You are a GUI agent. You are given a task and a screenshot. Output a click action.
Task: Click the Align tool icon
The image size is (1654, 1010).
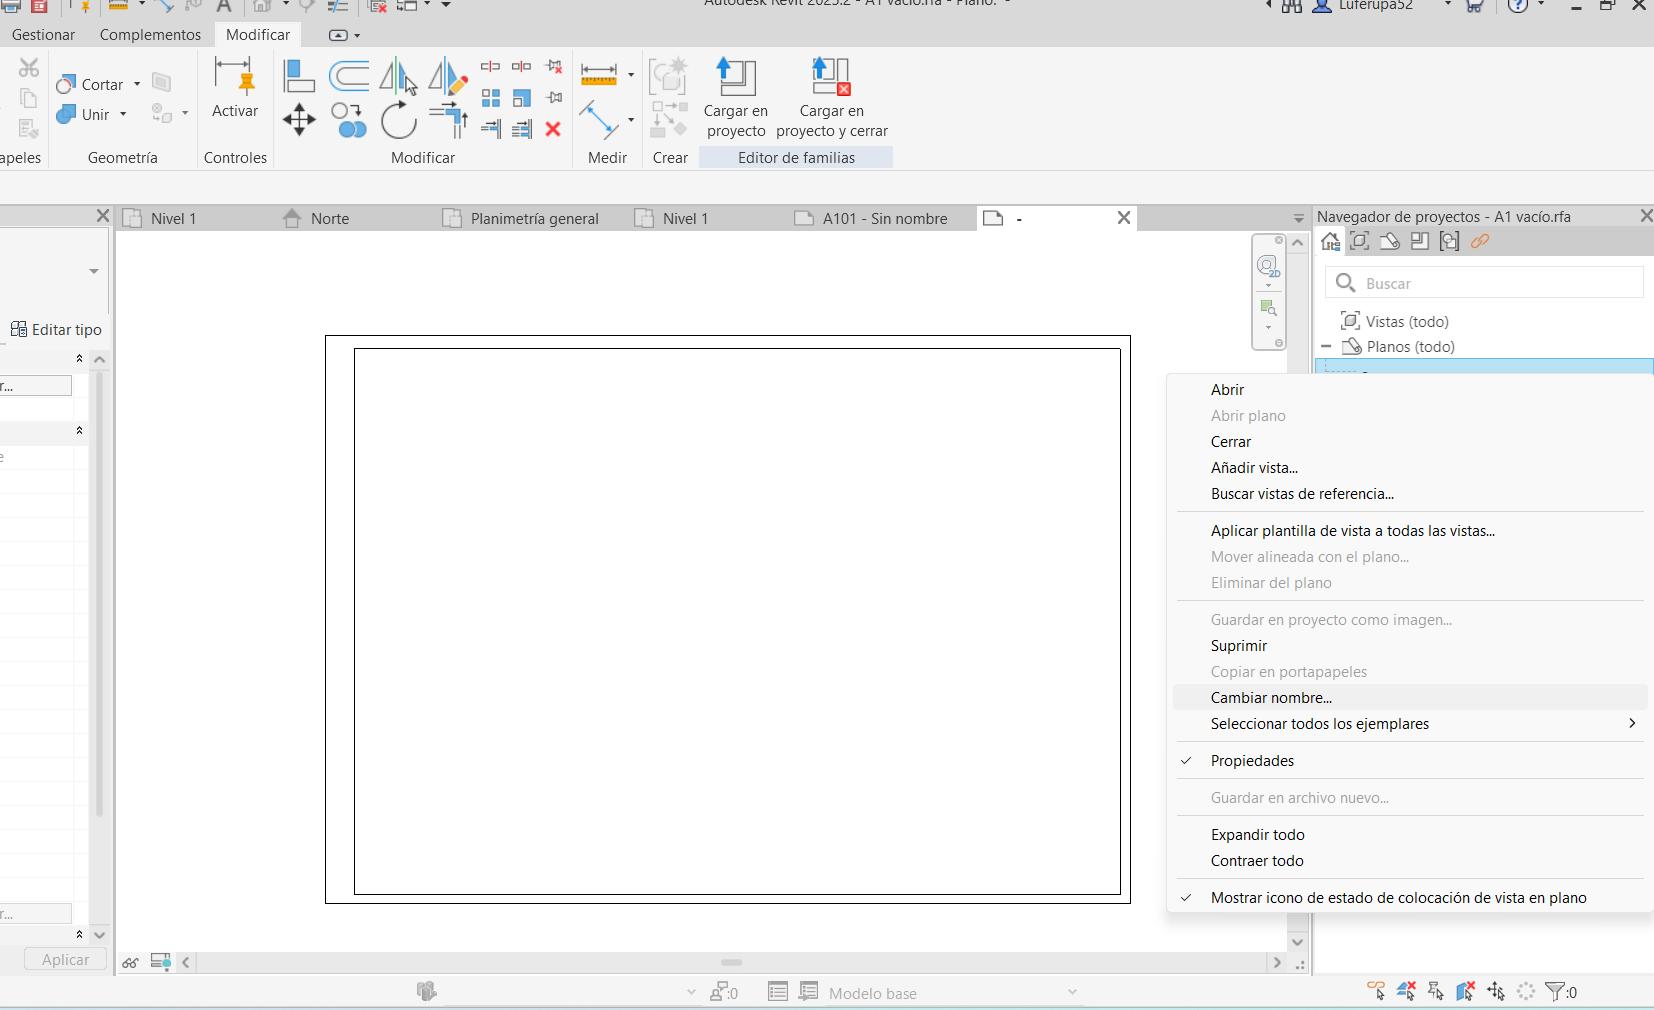[x=299, y=76]
